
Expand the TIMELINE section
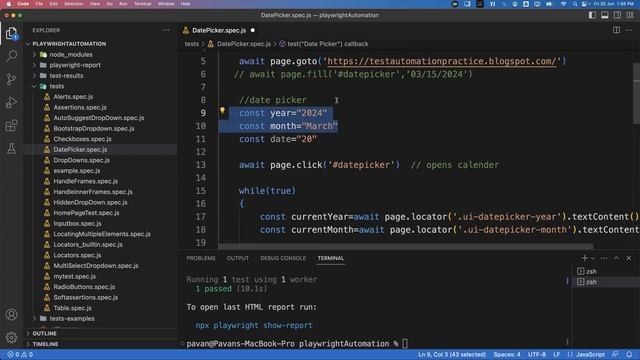[x=100, y=344]
